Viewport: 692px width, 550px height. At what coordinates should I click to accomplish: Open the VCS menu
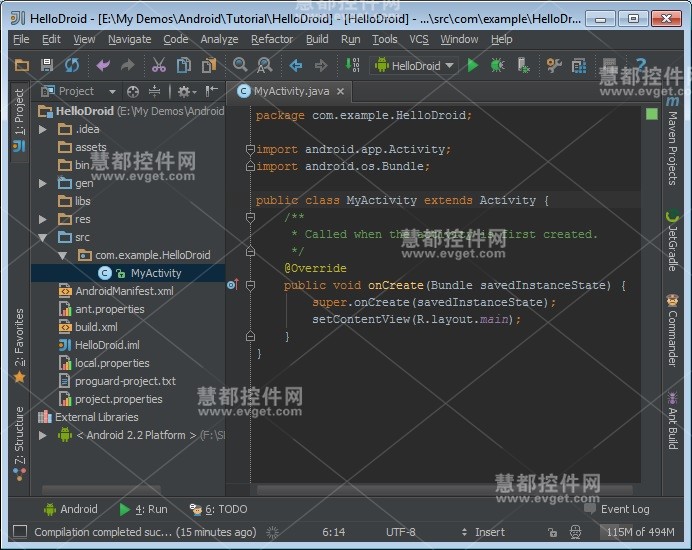(x=419, y=39)
